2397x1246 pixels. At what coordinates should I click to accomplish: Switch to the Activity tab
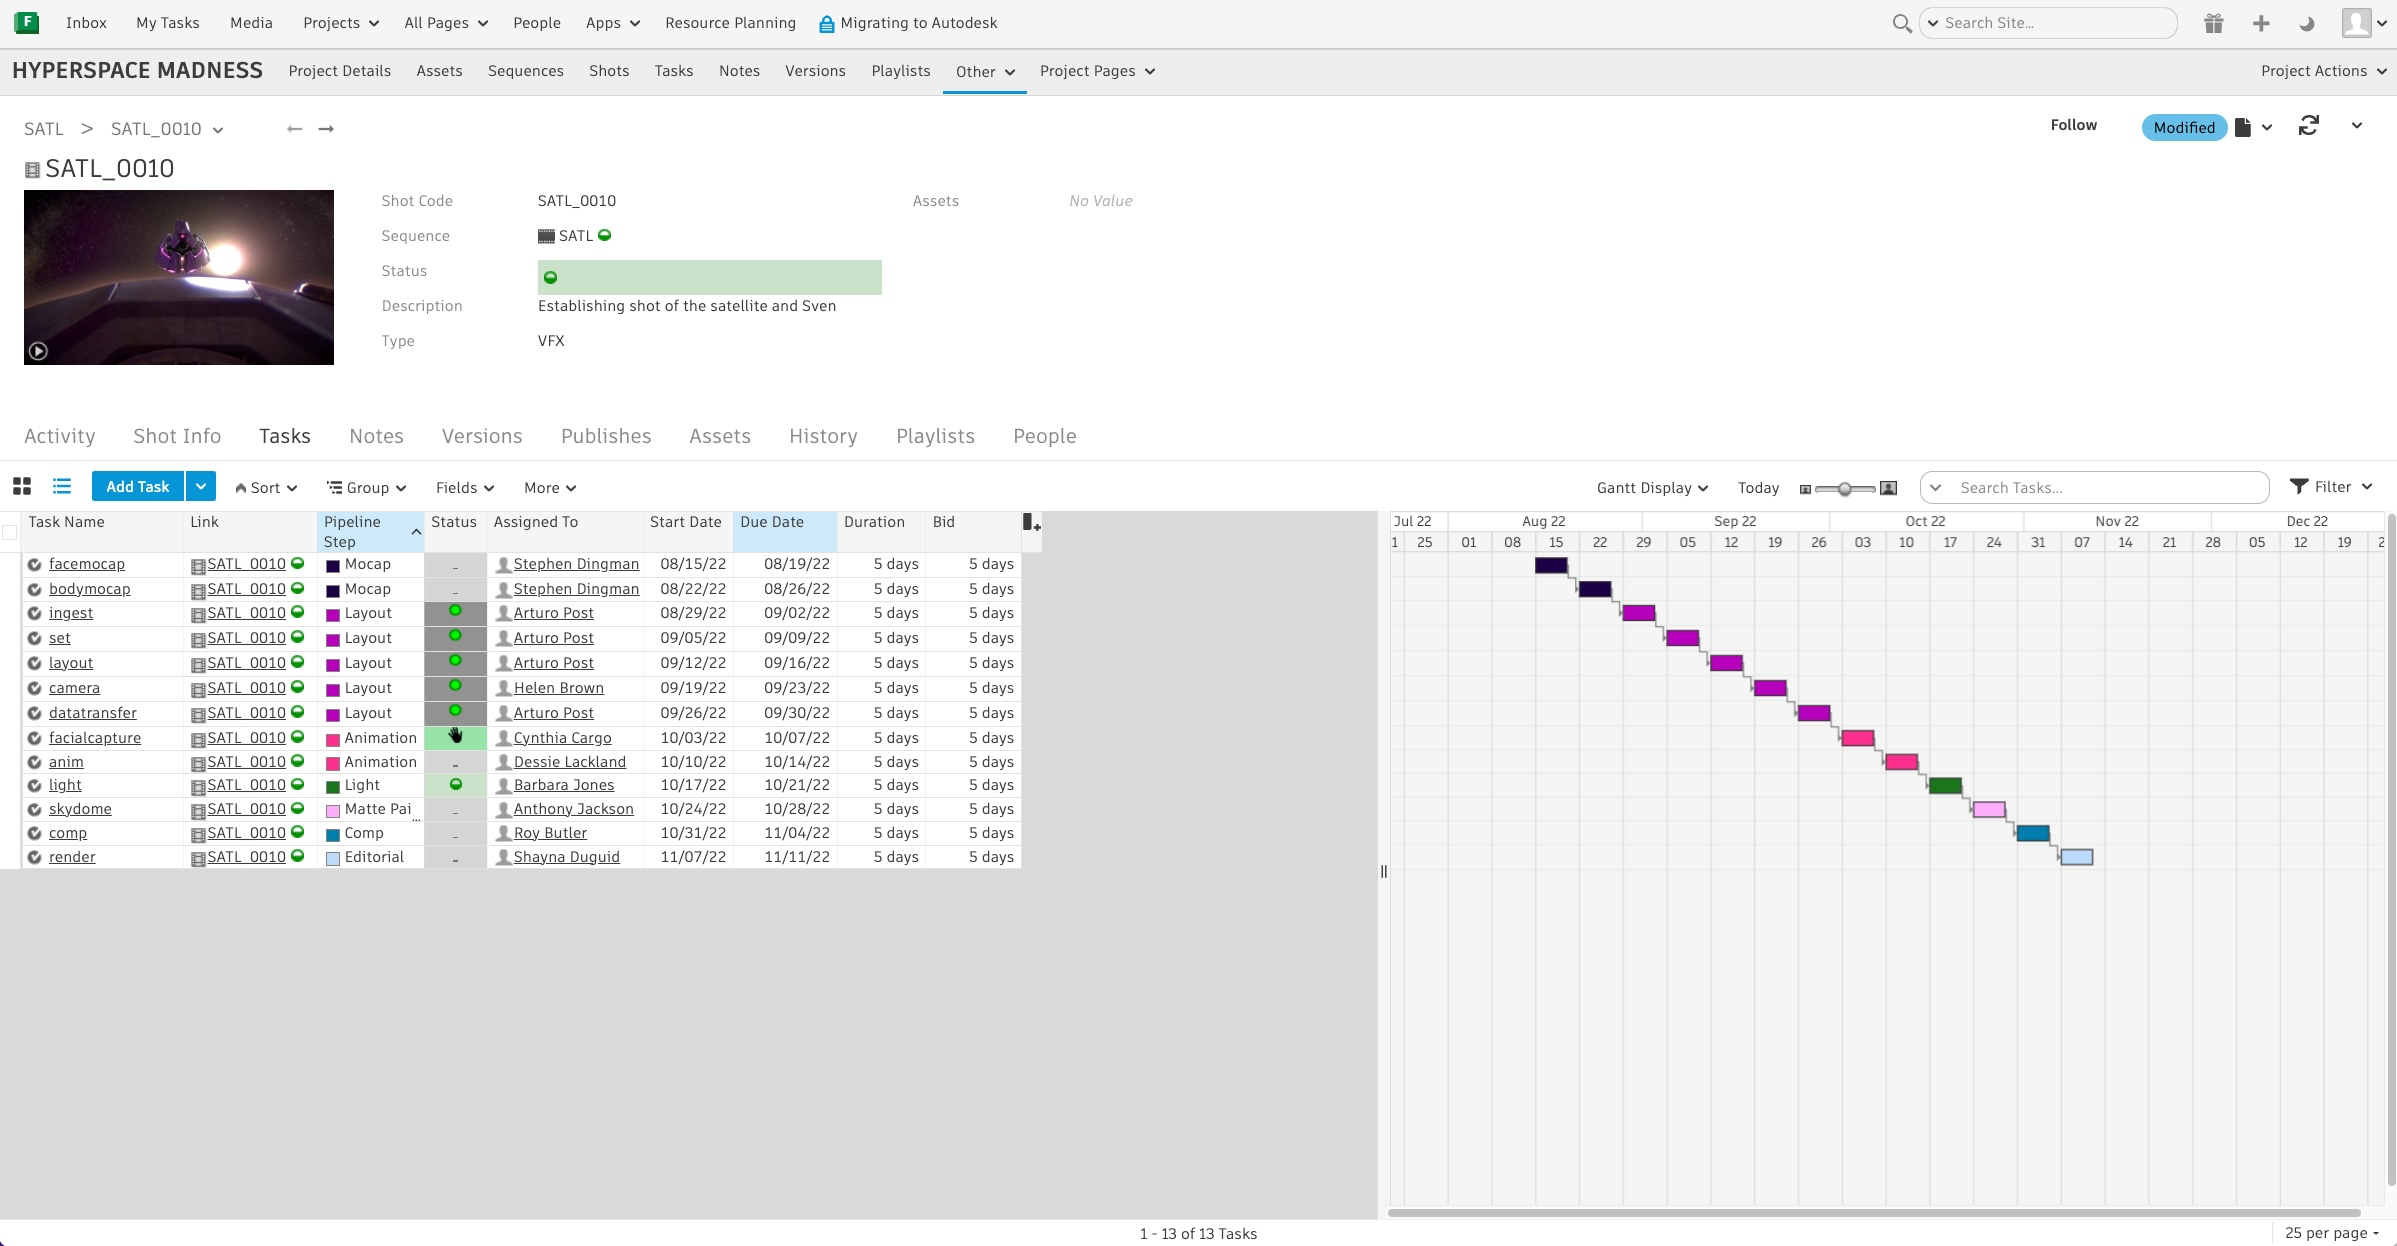coord(60,436)
